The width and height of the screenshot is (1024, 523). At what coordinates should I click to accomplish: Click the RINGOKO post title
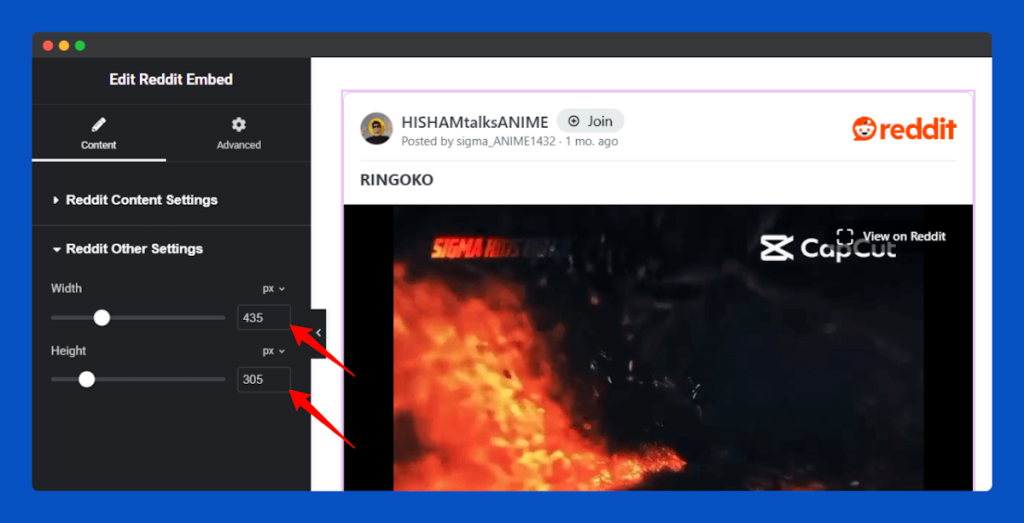click(x=396, y=180)
